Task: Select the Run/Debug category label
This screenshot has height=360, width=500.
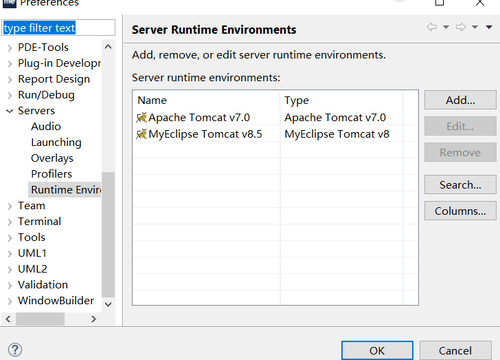Action: (46, 95)
